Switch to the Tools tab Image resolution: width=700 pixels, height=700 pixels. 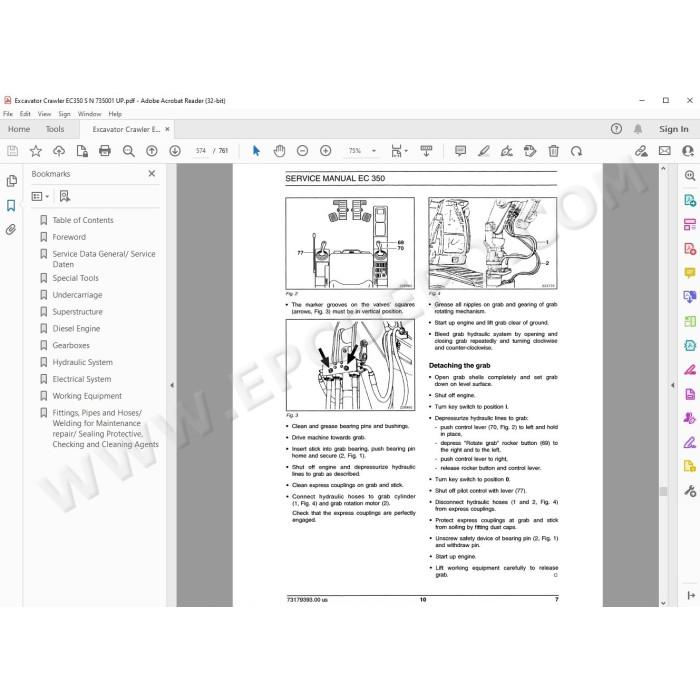55,129
